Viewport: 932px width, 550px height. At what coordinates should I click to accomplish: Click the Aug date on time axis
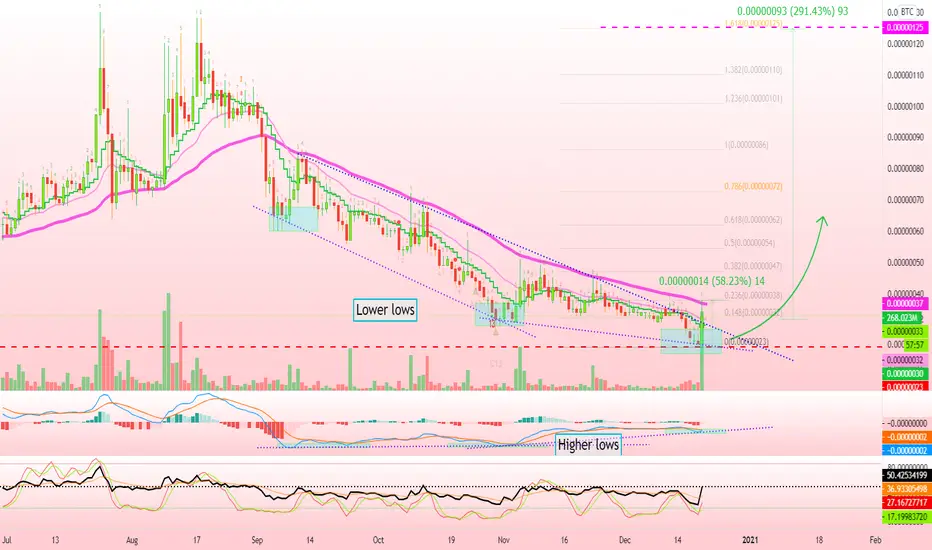click(x=132, y=540)
